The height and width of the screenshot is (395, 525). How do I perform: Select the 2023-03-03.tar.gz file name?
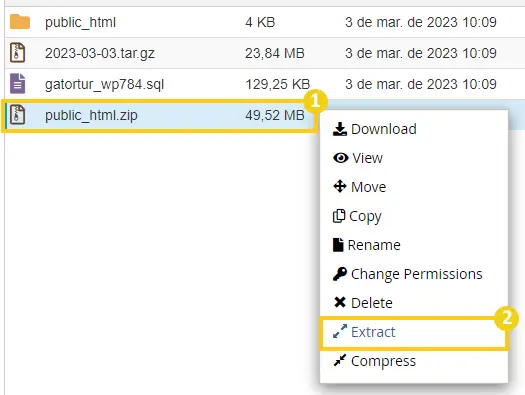pyautogui.click(x=100, y=54)
